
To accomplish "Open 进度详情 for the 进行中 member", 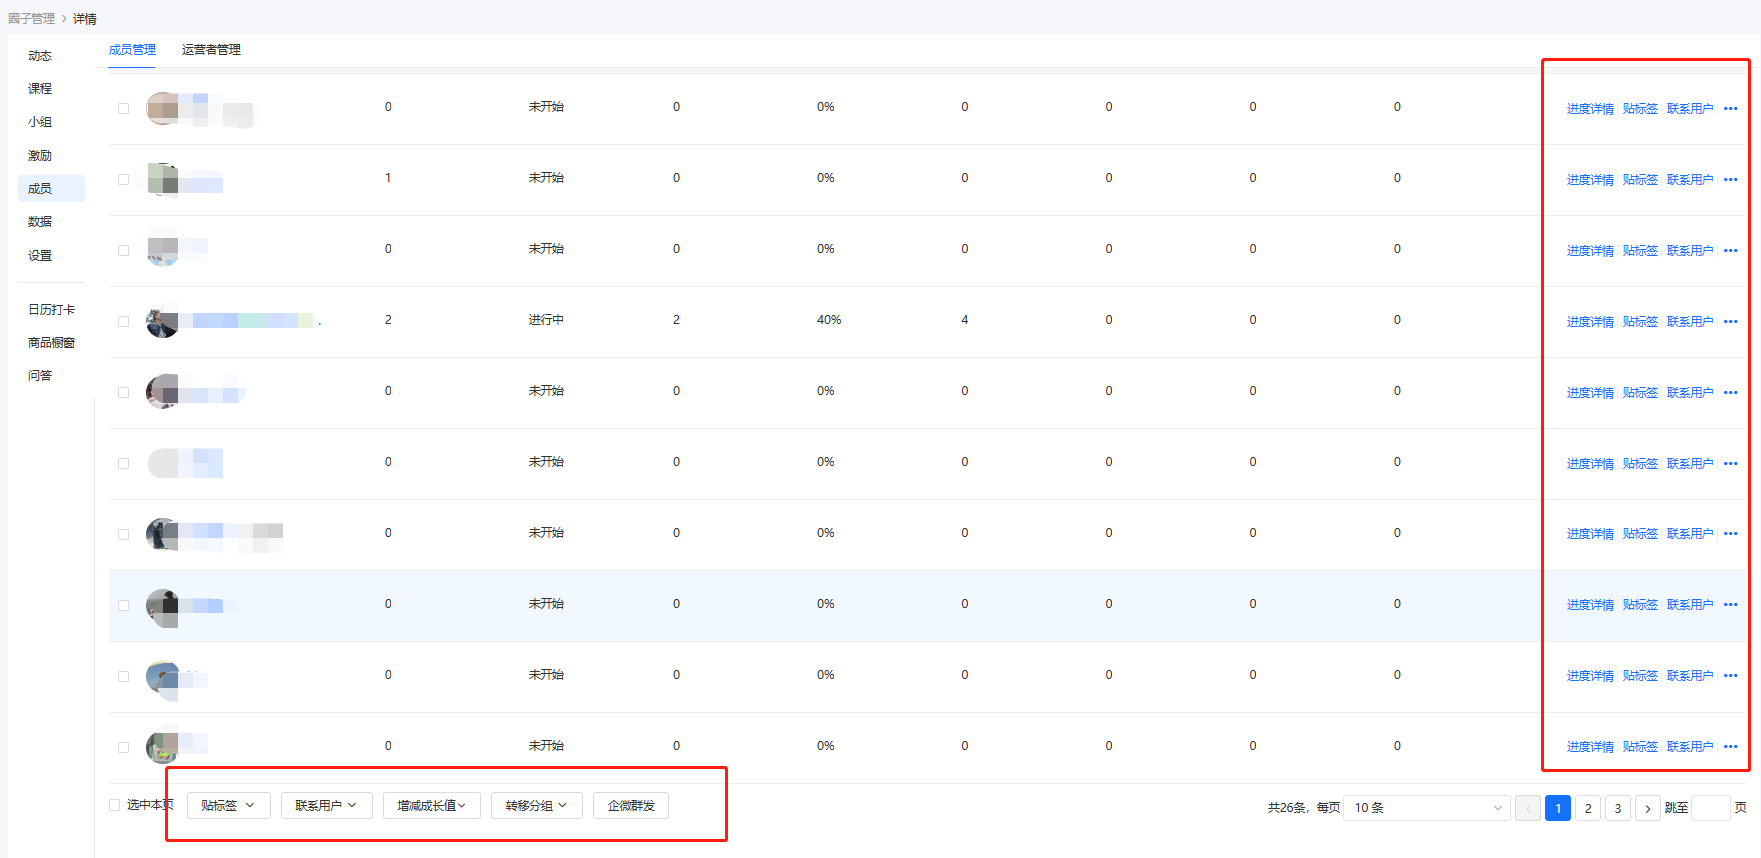I will [x=1590, y=322].
